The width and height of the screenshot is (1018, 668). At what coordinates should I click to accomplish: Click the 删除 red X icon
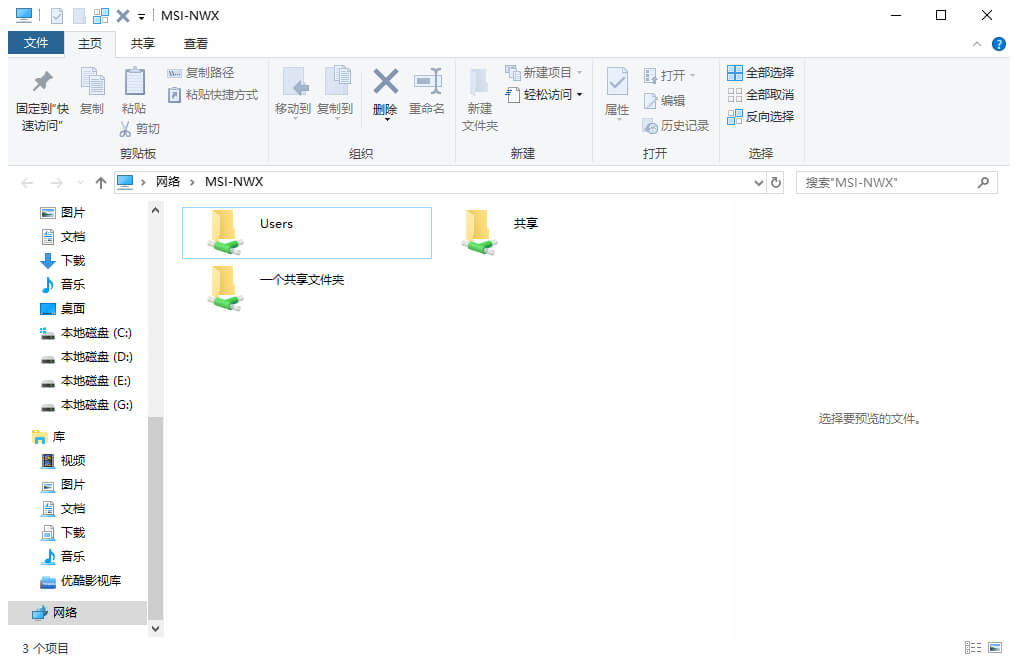pyautogui.click(x=385, y=82)
